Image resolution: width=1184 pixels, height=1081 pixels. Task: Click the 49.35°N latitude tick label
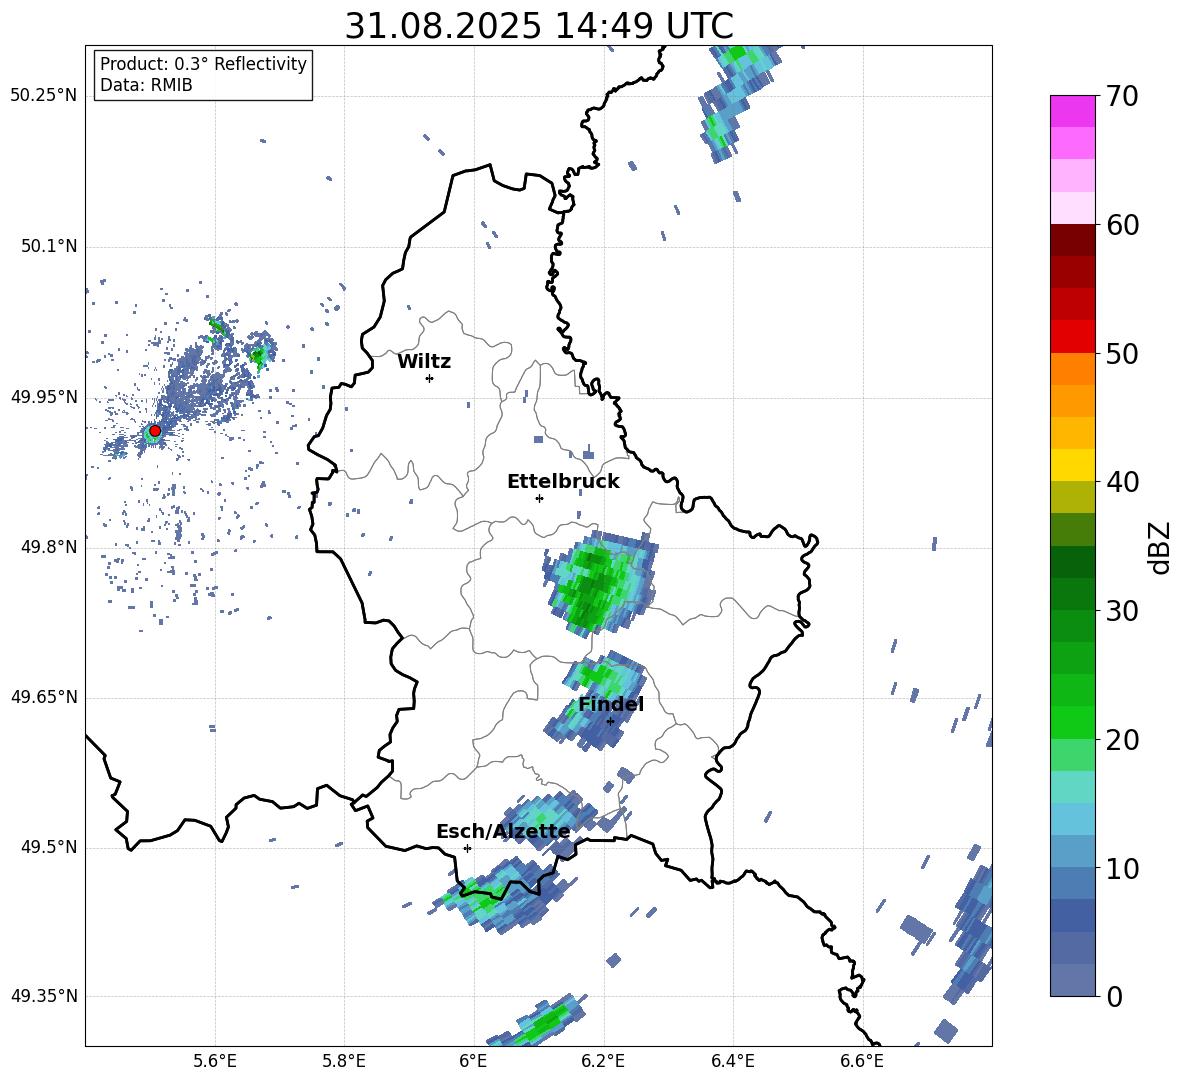pos(43,996)
